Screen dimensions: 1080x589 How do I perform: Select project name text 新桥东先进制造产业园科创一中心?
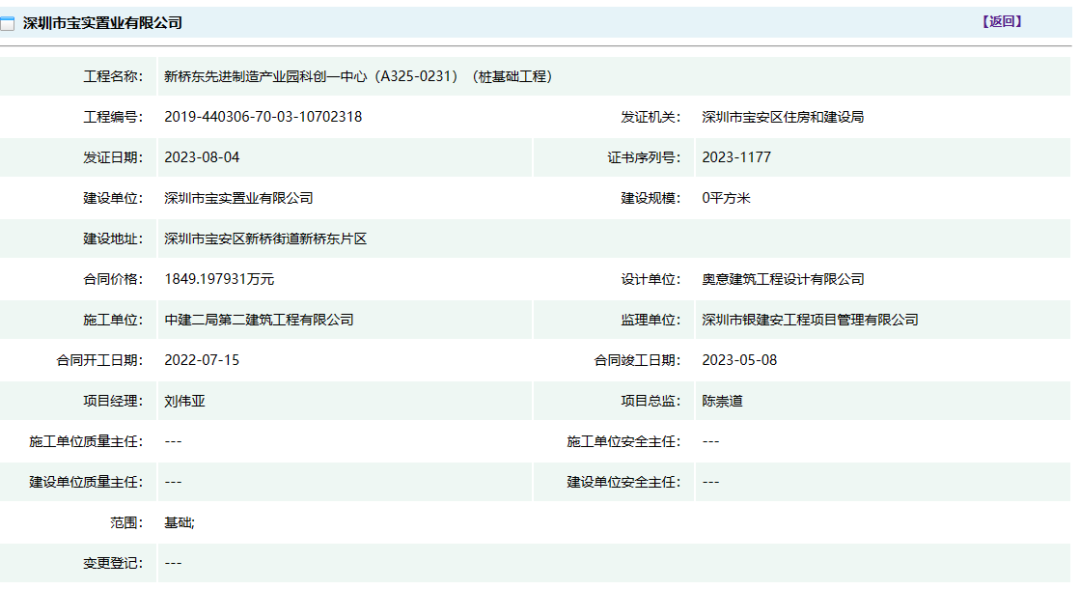pos(265,76)
